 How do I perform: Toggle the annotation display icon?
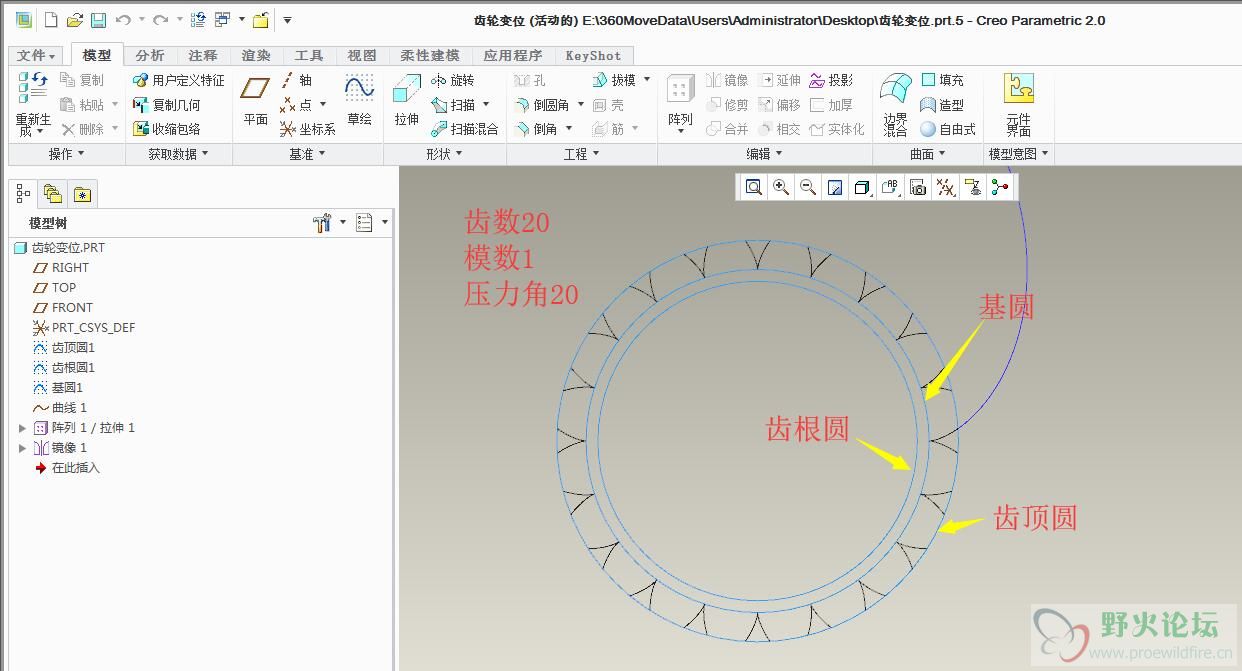(971, 187)
